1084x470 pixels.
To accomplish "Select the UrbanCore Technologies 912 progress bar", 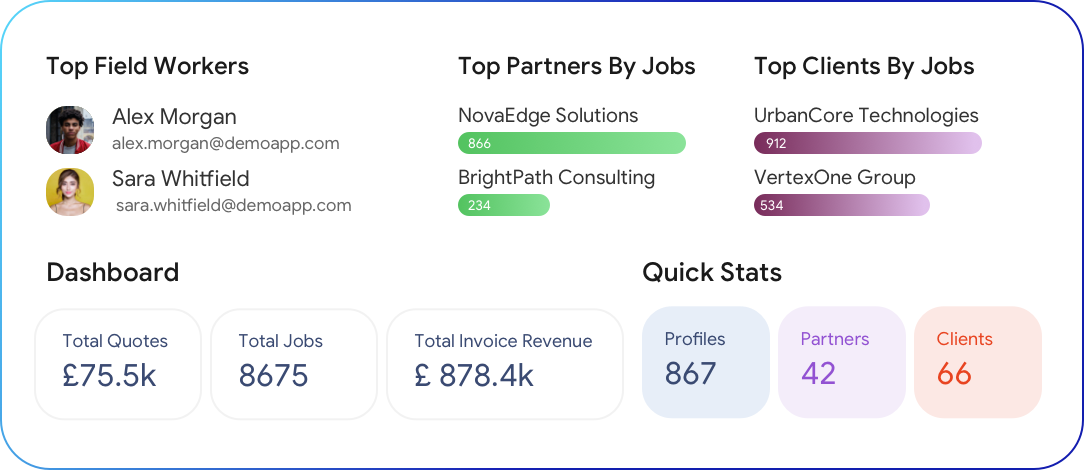I will tap(867, 143).
